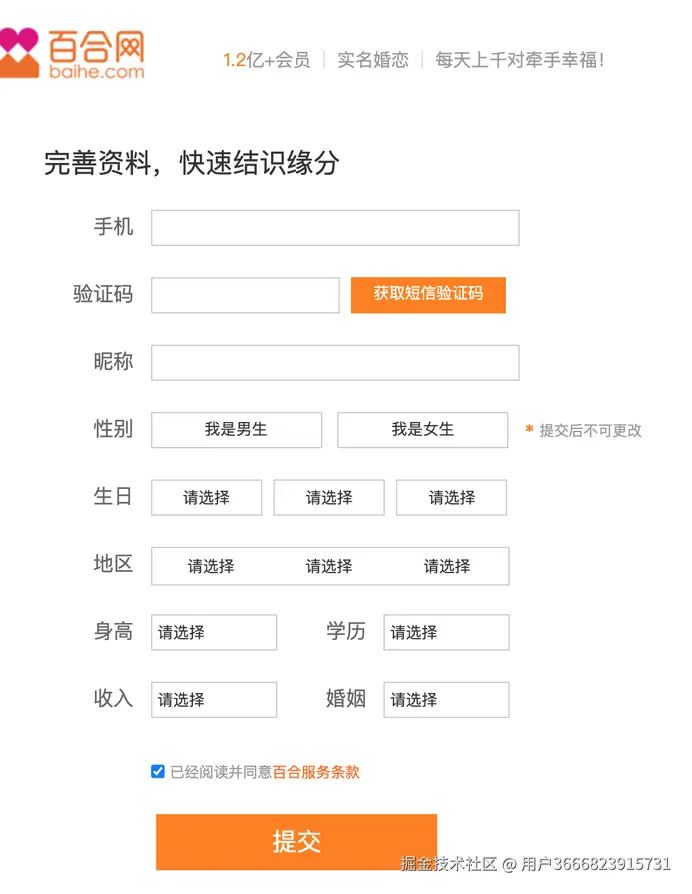This screenshot has width=692, height=894.
Task: Expand the 收入 income dropdown
Action: 214,700
